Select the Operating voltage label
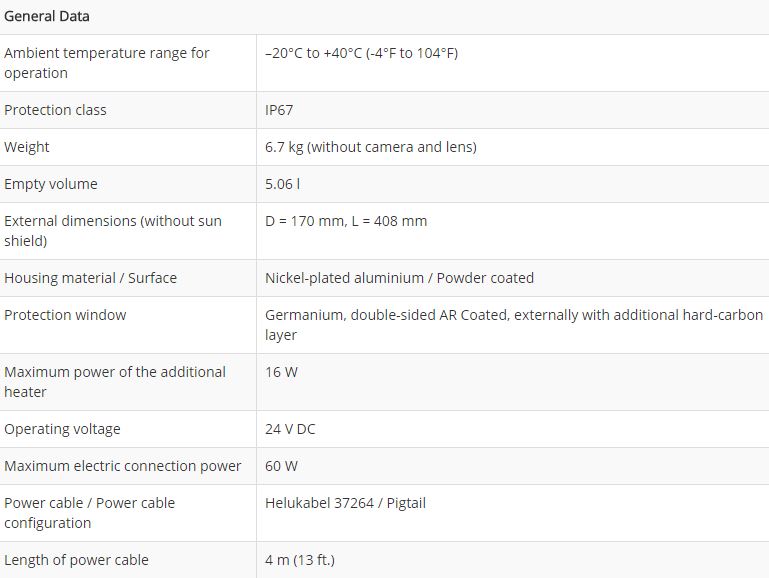Viewport: 769px width, 578px height. pyautogui.click(x=62, y=429)
